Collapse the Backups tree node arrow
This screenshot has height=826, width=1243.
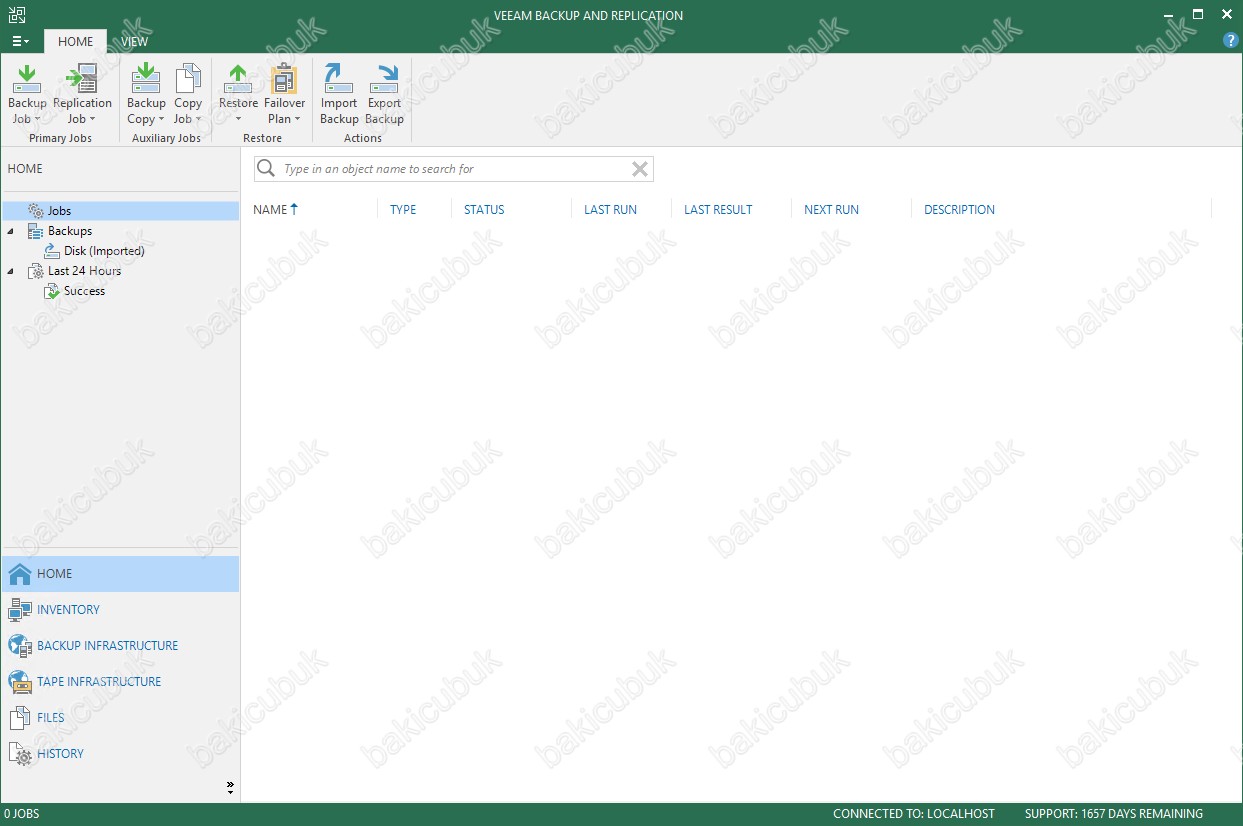(x=11, y=231)
